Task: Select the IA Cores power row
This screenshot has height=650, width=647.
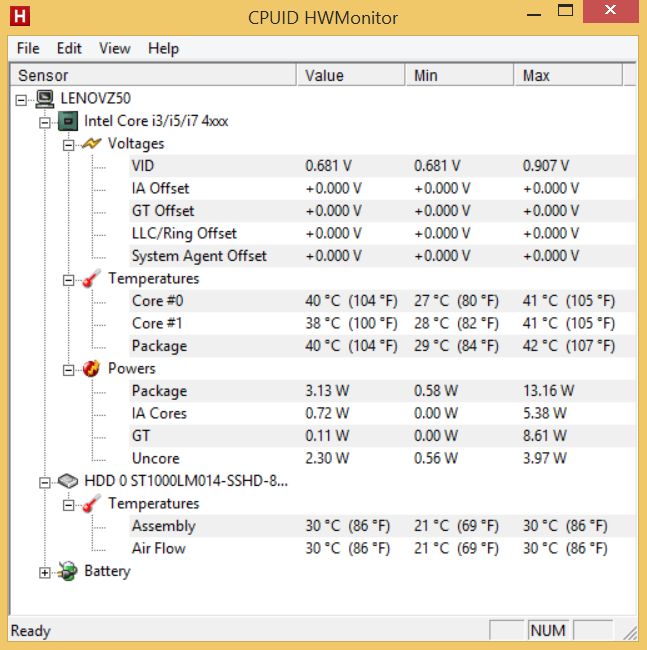Action: point(382,413)
